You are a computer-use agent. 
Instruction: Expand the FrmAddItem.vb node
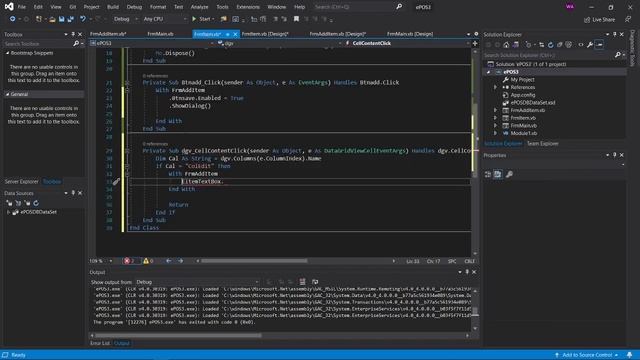496,110
